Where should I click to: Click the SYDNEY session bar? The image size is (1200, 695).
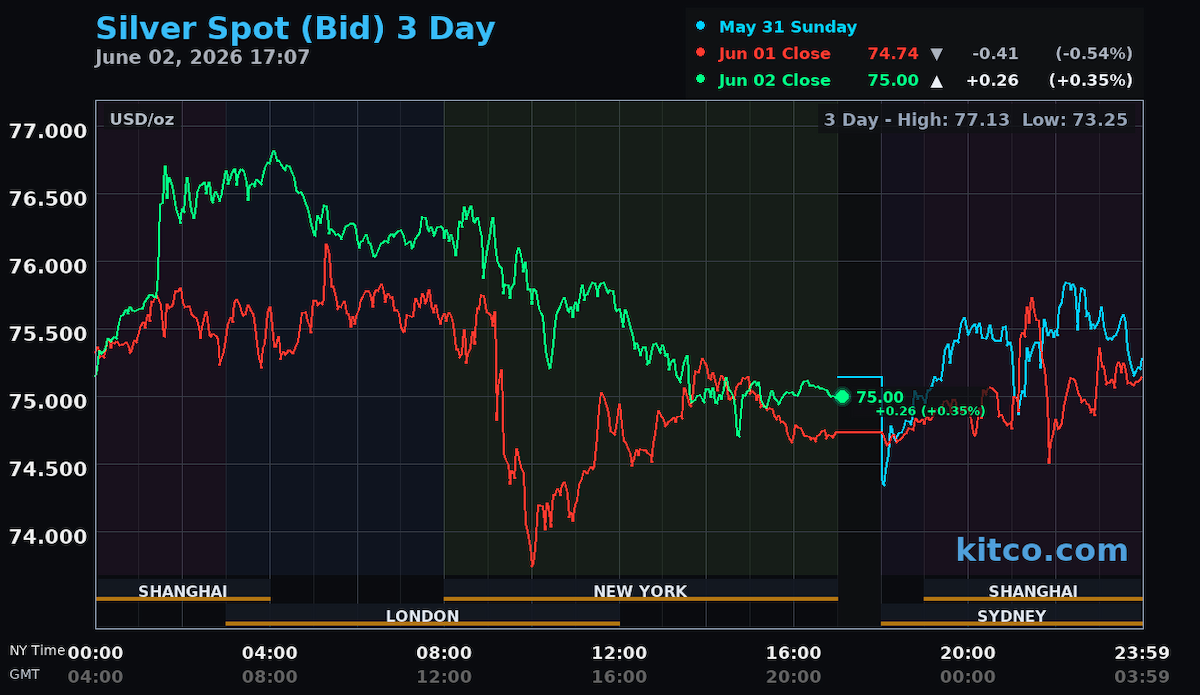click(1011, 616)
